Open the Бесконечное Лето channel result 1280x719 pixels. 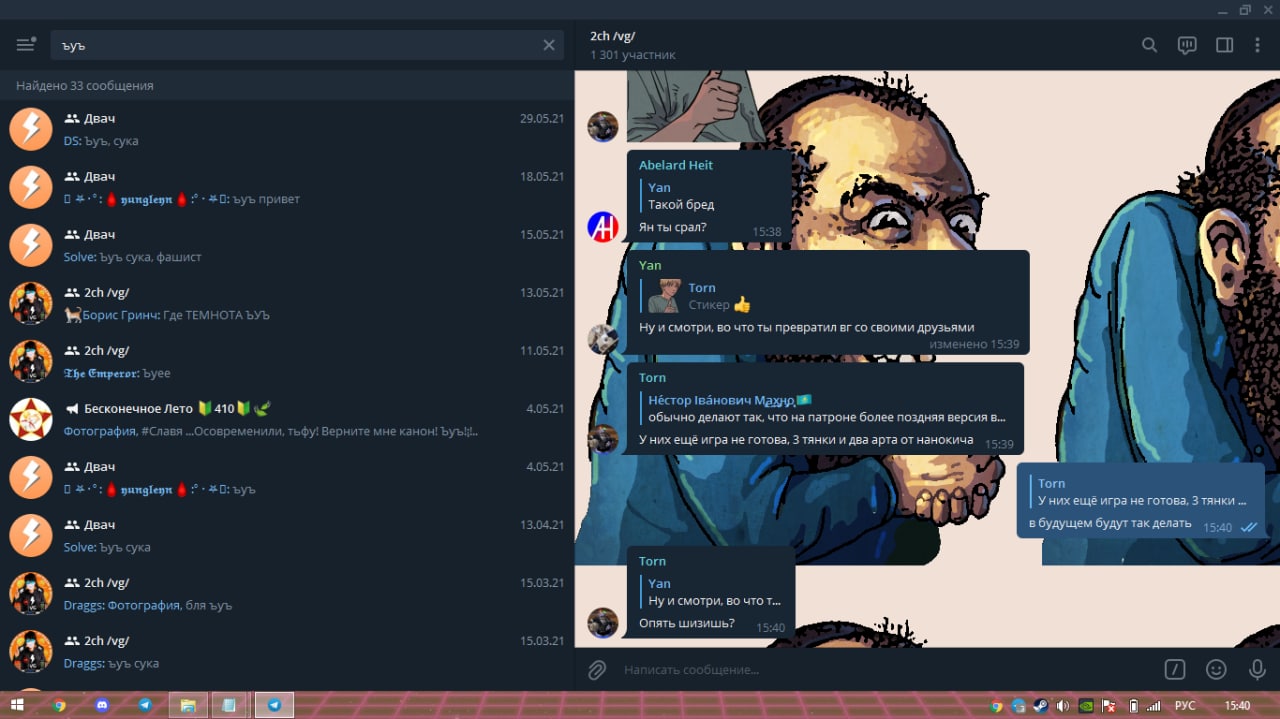pos(287,419)
